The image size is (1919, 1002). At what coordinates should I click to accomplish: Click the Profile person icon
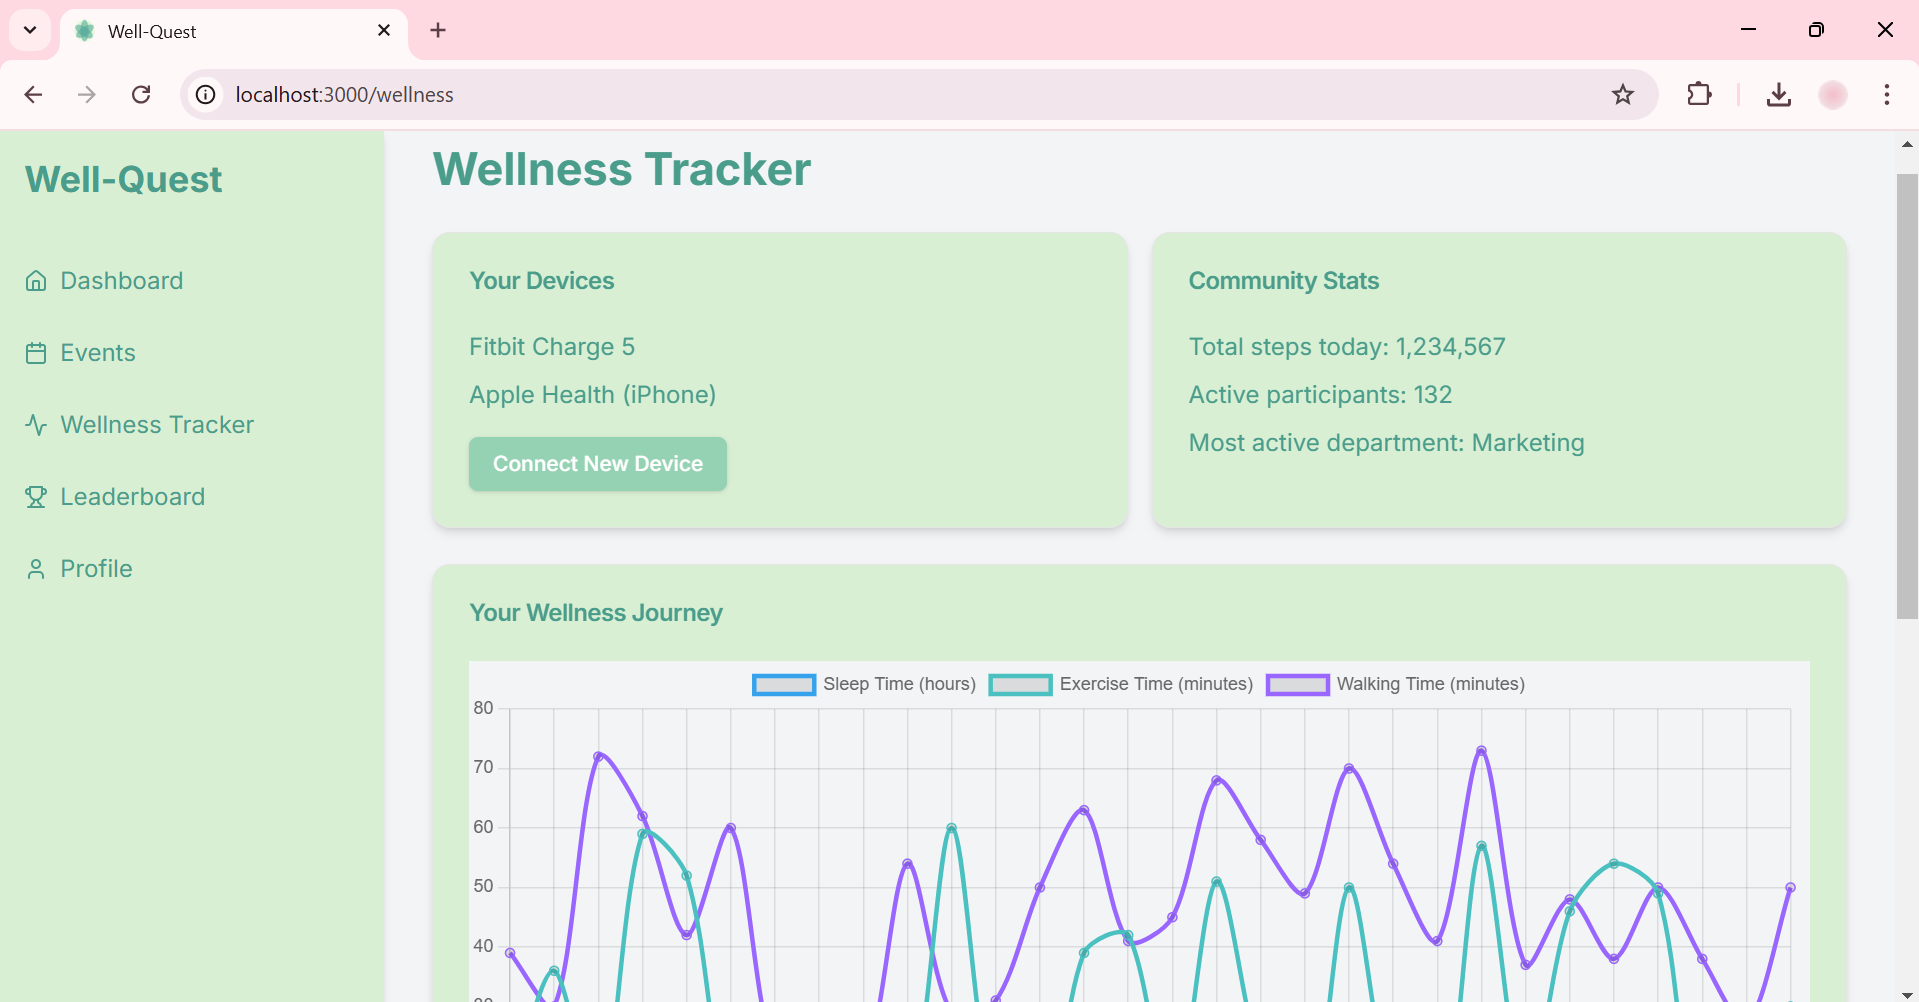(x=36, y=569)
